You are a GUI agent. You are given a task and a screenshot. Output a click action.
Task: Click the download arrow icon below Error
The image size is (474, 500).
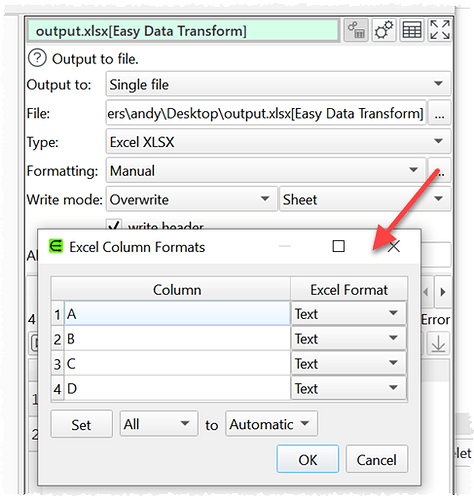438,343
